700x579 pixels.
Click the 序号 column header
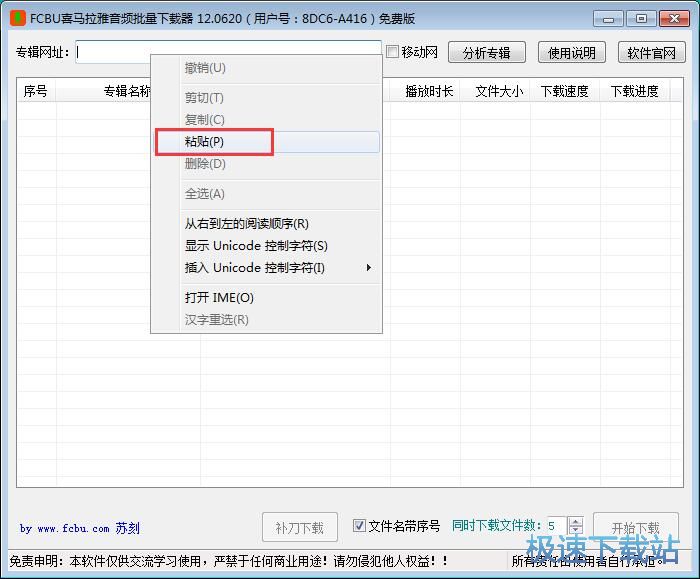point(36,91)
